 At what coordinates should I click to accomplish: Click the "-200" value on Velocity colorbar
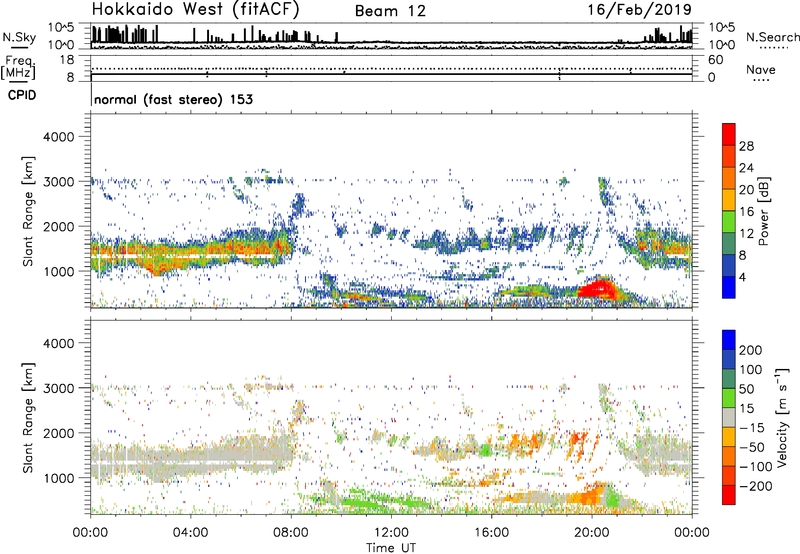pyautogui.click(x=755, y=486)
